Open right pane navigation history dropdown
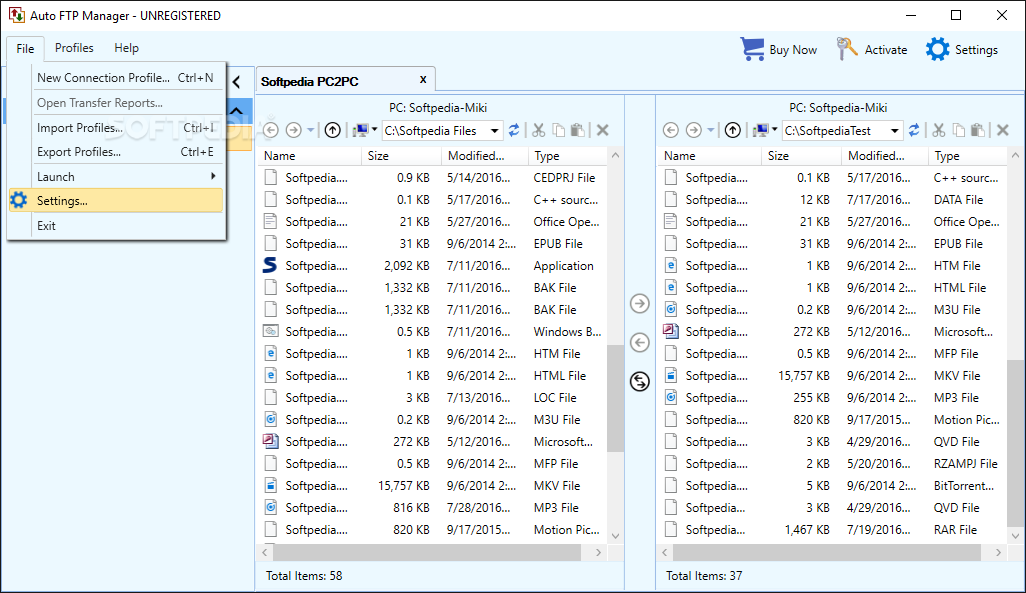Image resolution: width=1026 pixels, height=593 pixels. 711,130
